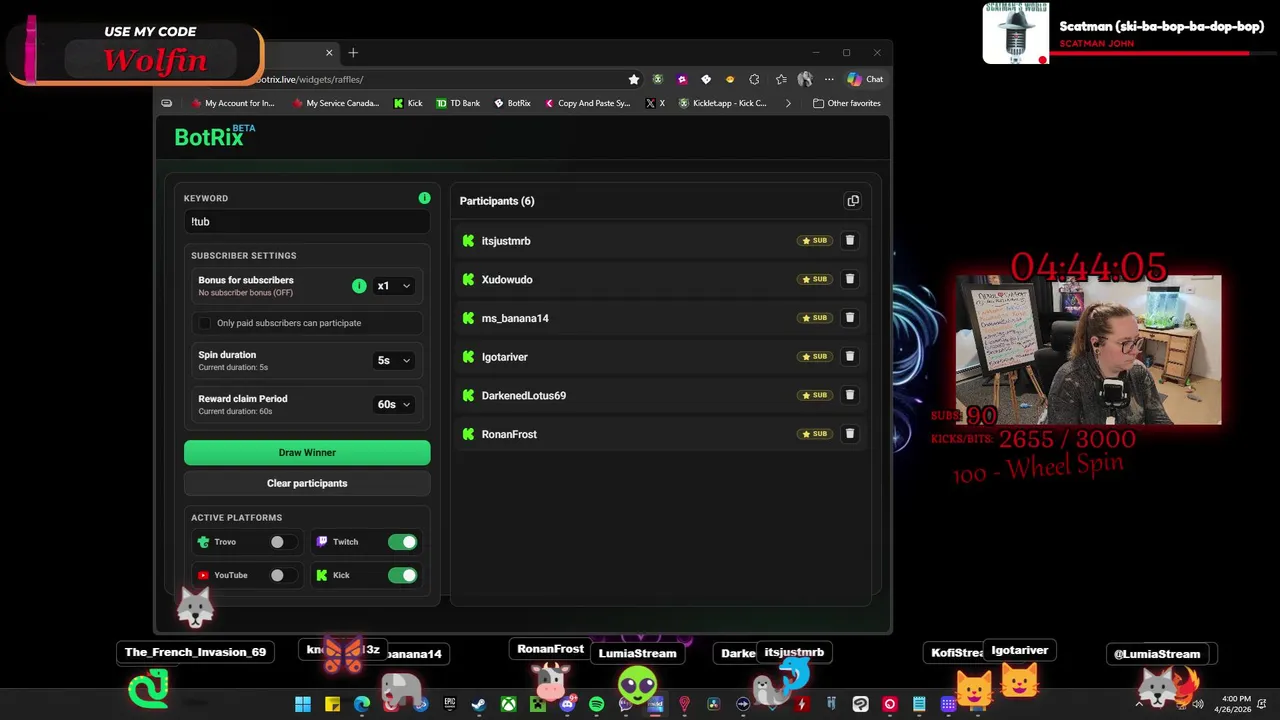Open Other favorites folder
Image resolution: width=1280 pixels, height=720 pixels.
847,103
